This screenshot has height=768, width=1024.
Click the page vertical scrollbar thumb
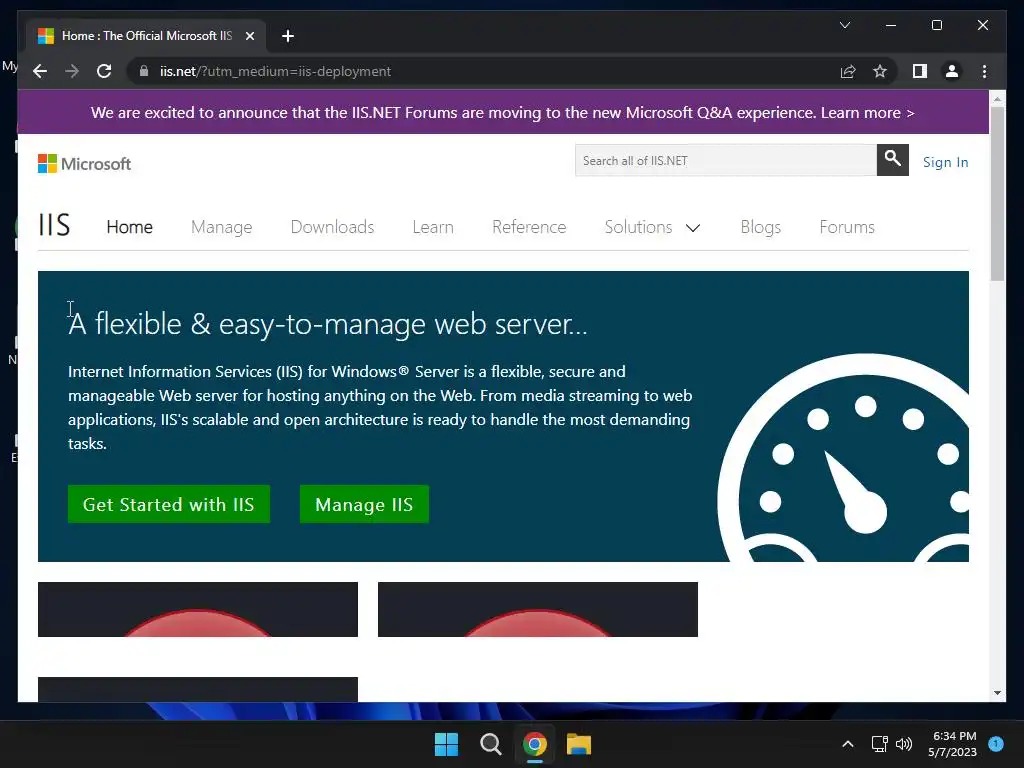click(x=997, y=194)
